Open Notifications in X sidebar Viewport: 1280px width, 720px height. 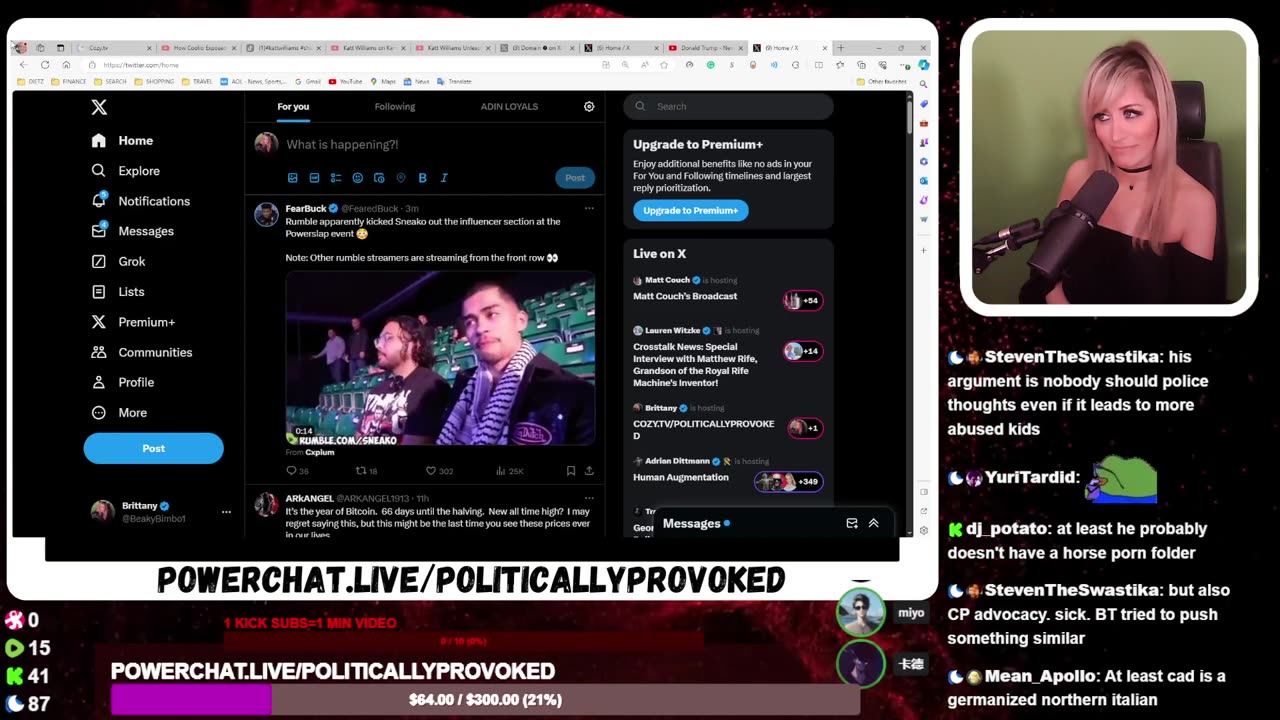[x=140, y=201]
